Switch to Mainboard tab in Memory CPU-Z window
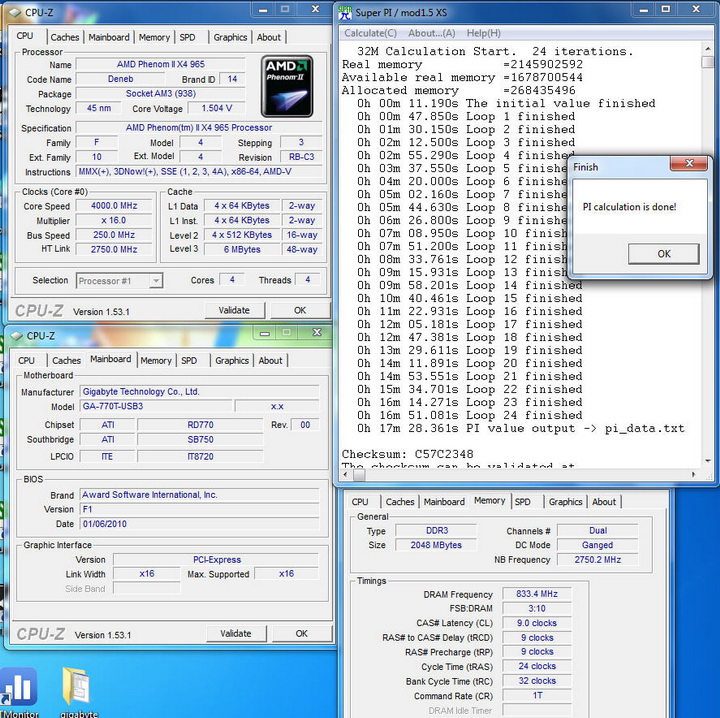 pos(444,502)
